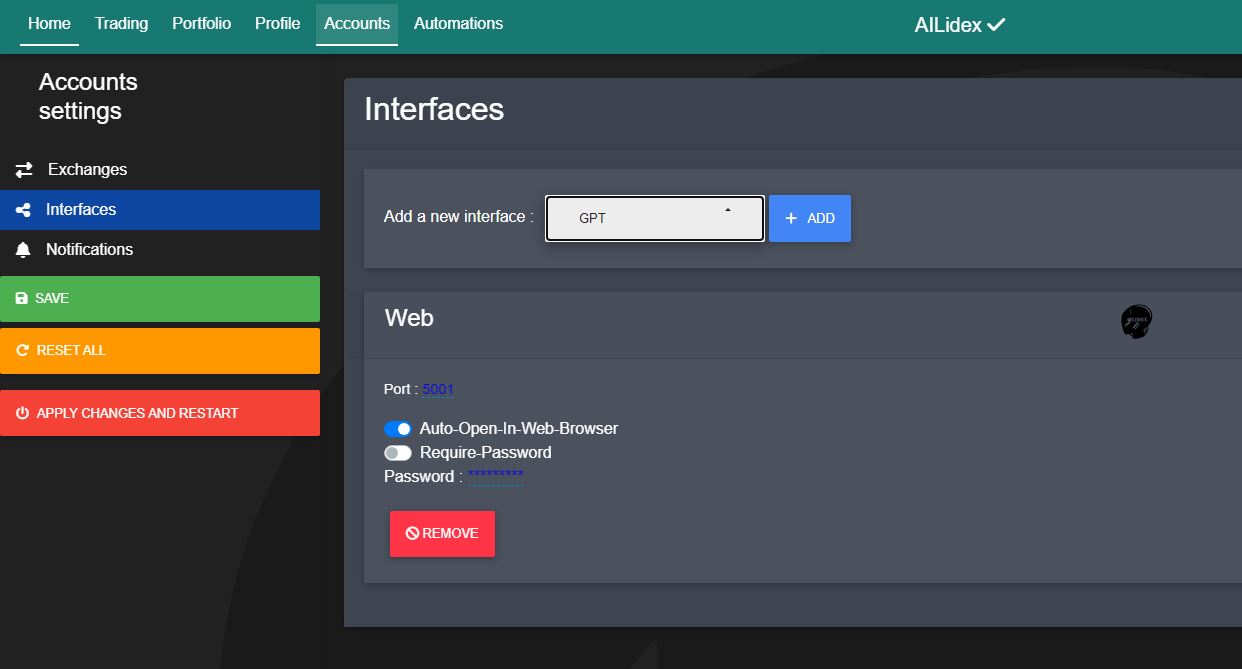Image resolution: width=1242 pixels, height=669 pixels.
Task: Open the Portfolio page
Action: (201, 24)
